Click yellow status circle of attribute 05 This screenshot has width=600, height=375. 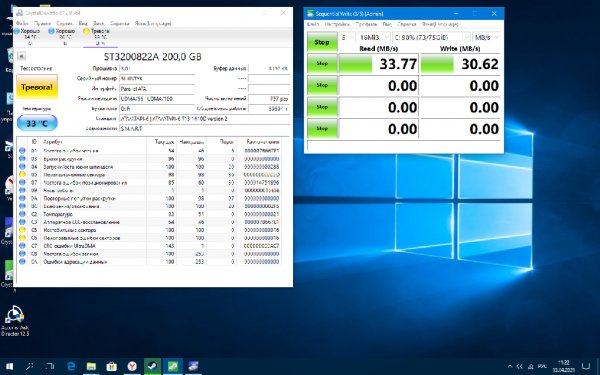coord(22,174)
